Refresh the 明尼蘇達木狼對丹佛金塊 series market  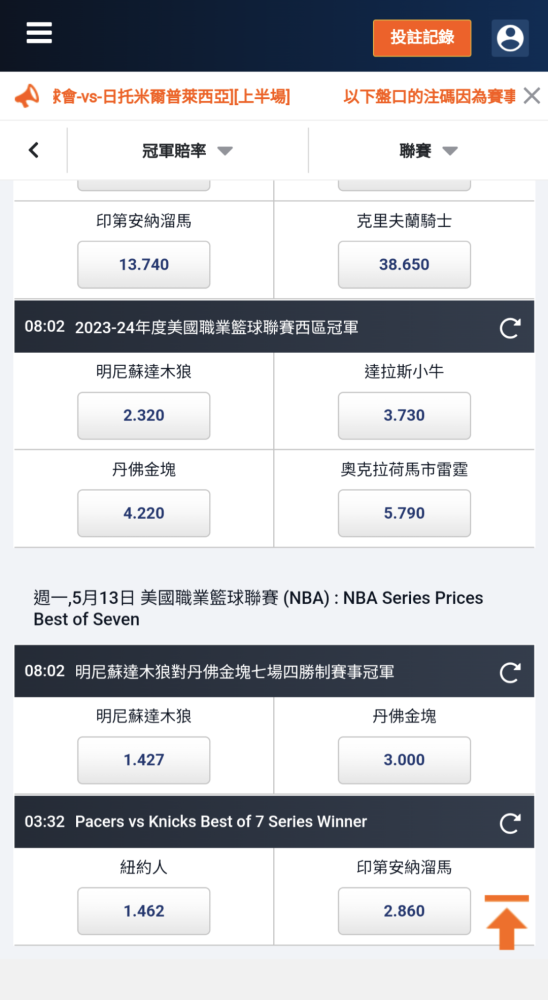point(509,672)
